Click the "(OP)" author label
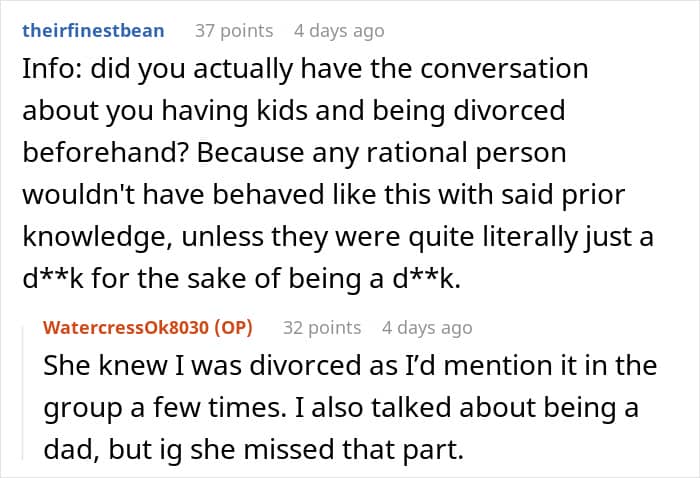This screenshot has height=478, width=700. (233, 327)
